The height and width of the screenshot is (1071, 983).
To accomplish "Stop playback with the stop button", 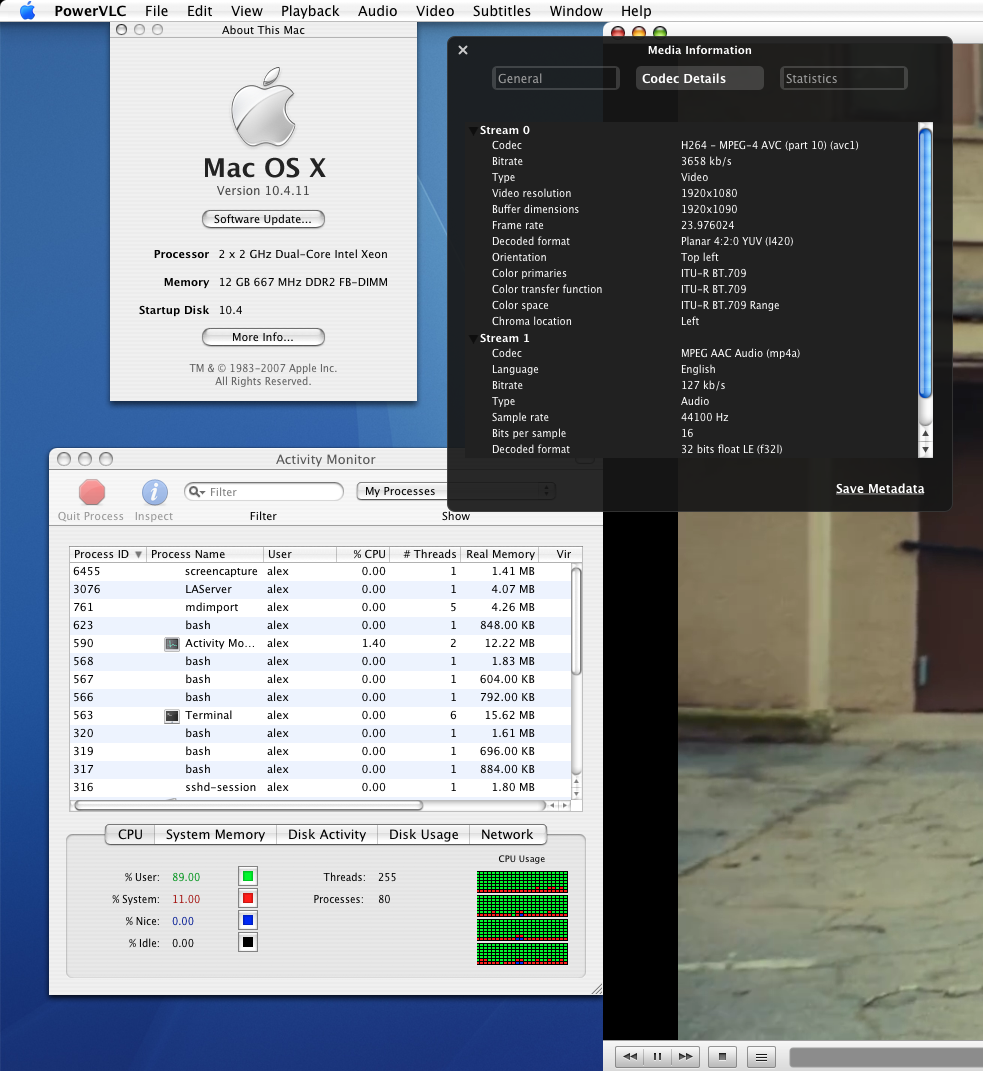I will click(722, 1057).
